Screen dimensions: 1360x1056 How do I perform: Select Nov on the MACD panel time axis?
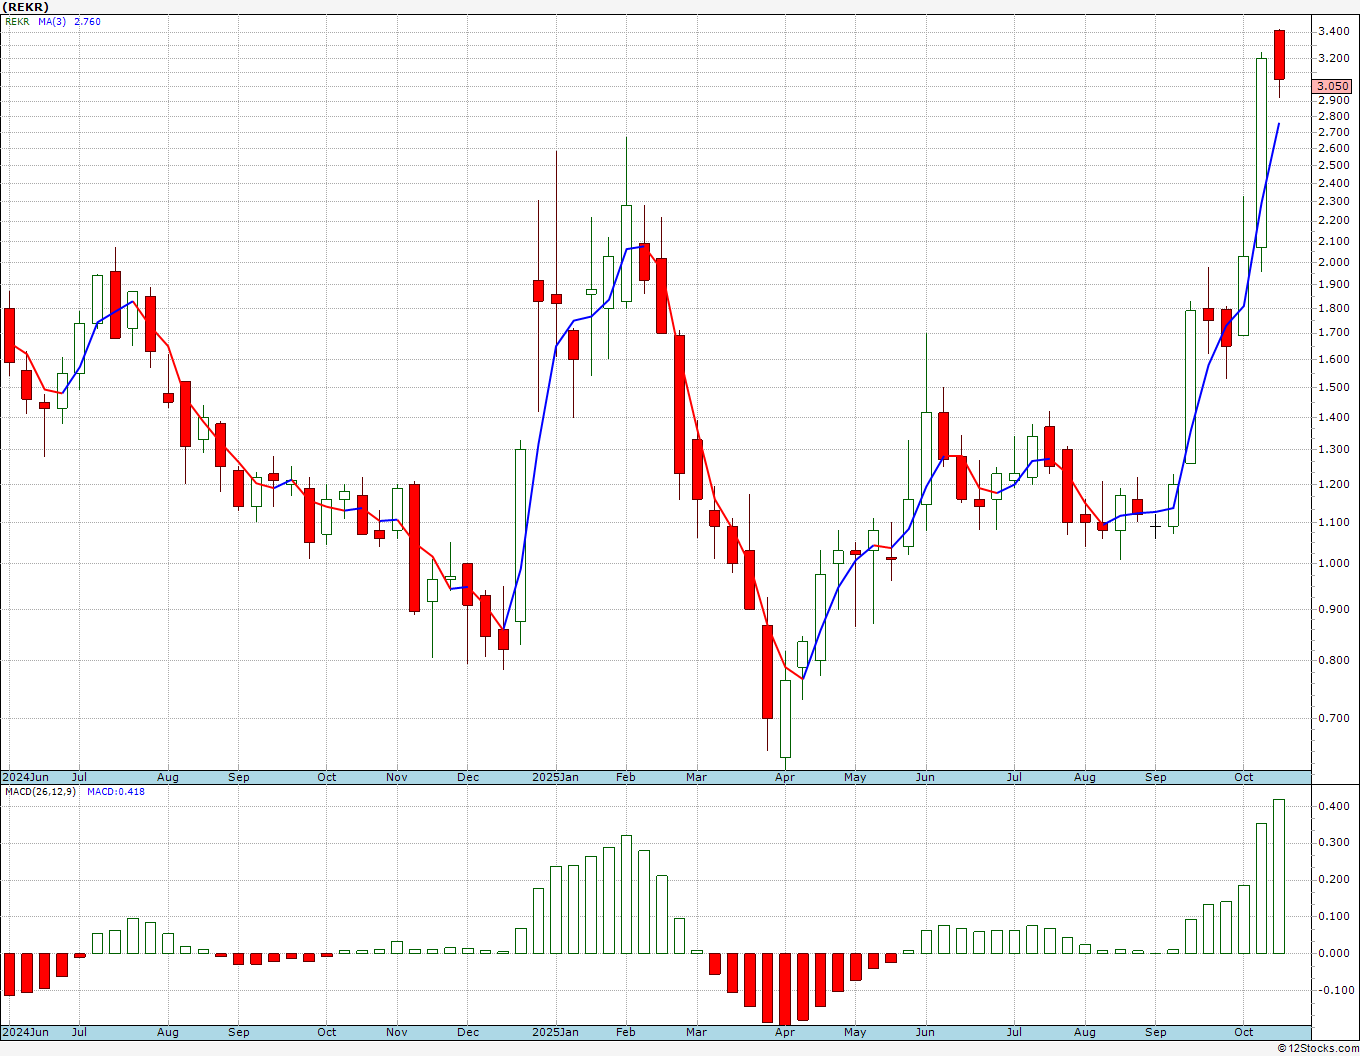click(397, 1032)
